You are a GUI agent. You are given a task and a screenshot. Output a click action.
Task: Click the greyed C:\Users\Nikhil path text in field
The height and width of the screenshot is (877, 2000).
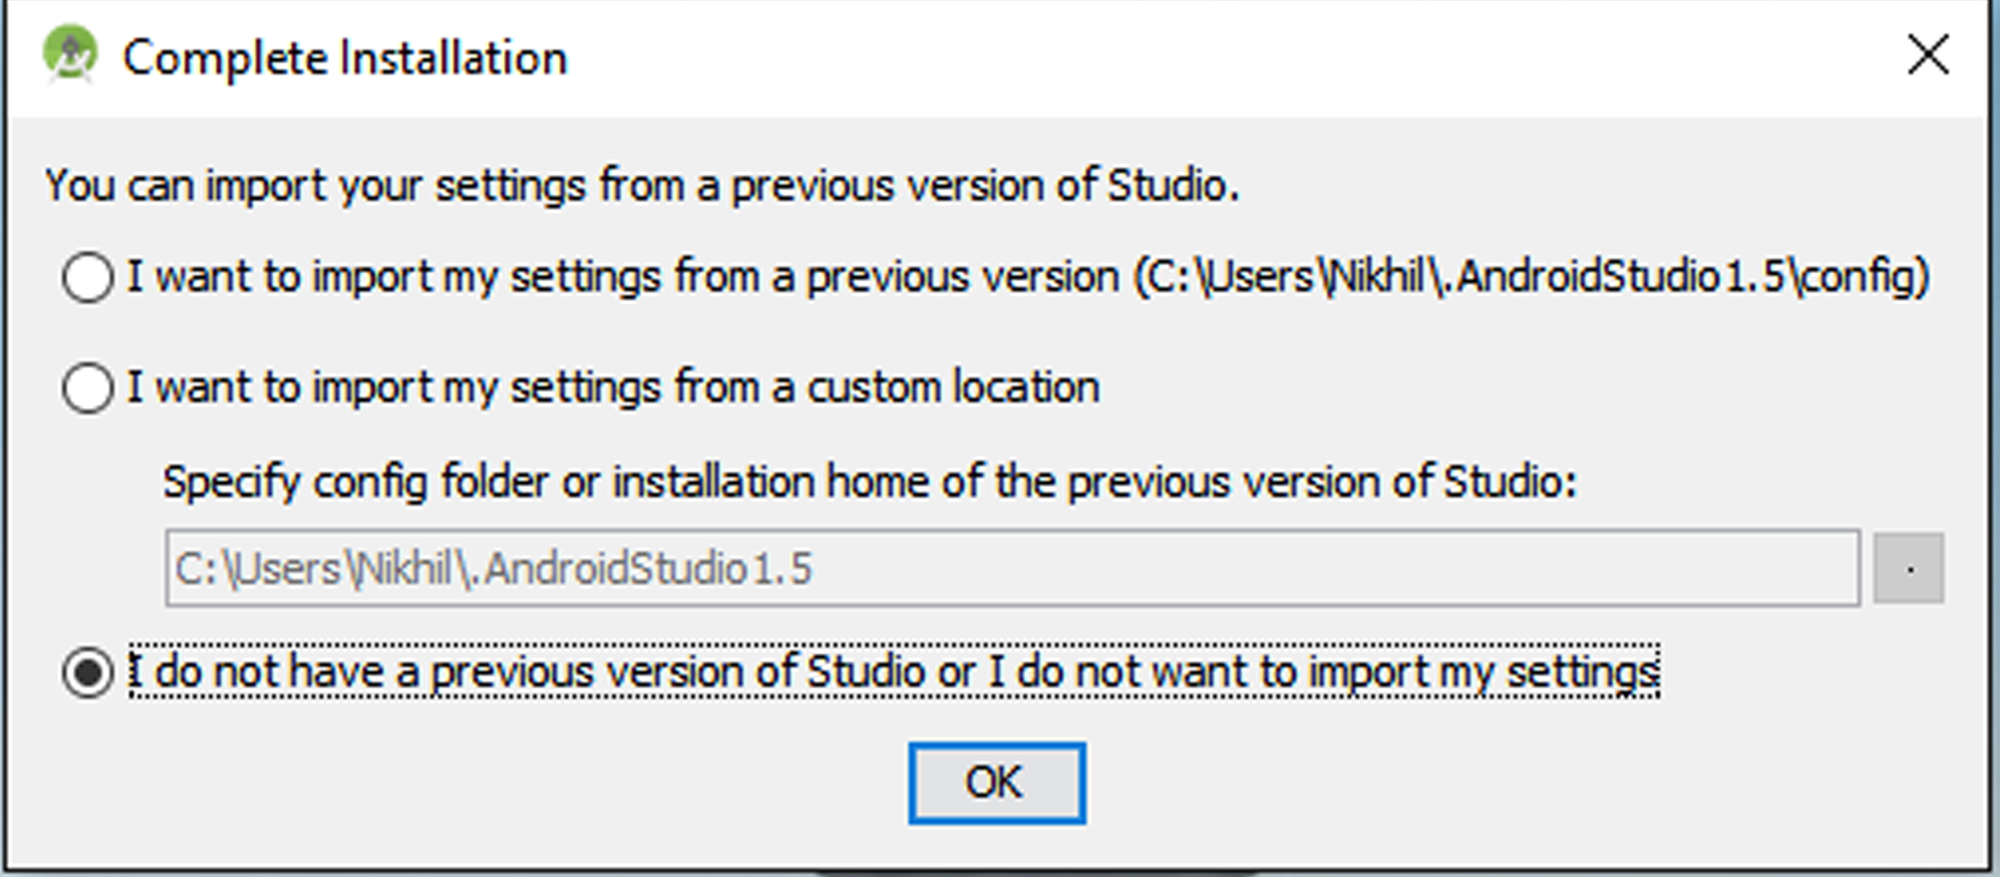(493, 569)
